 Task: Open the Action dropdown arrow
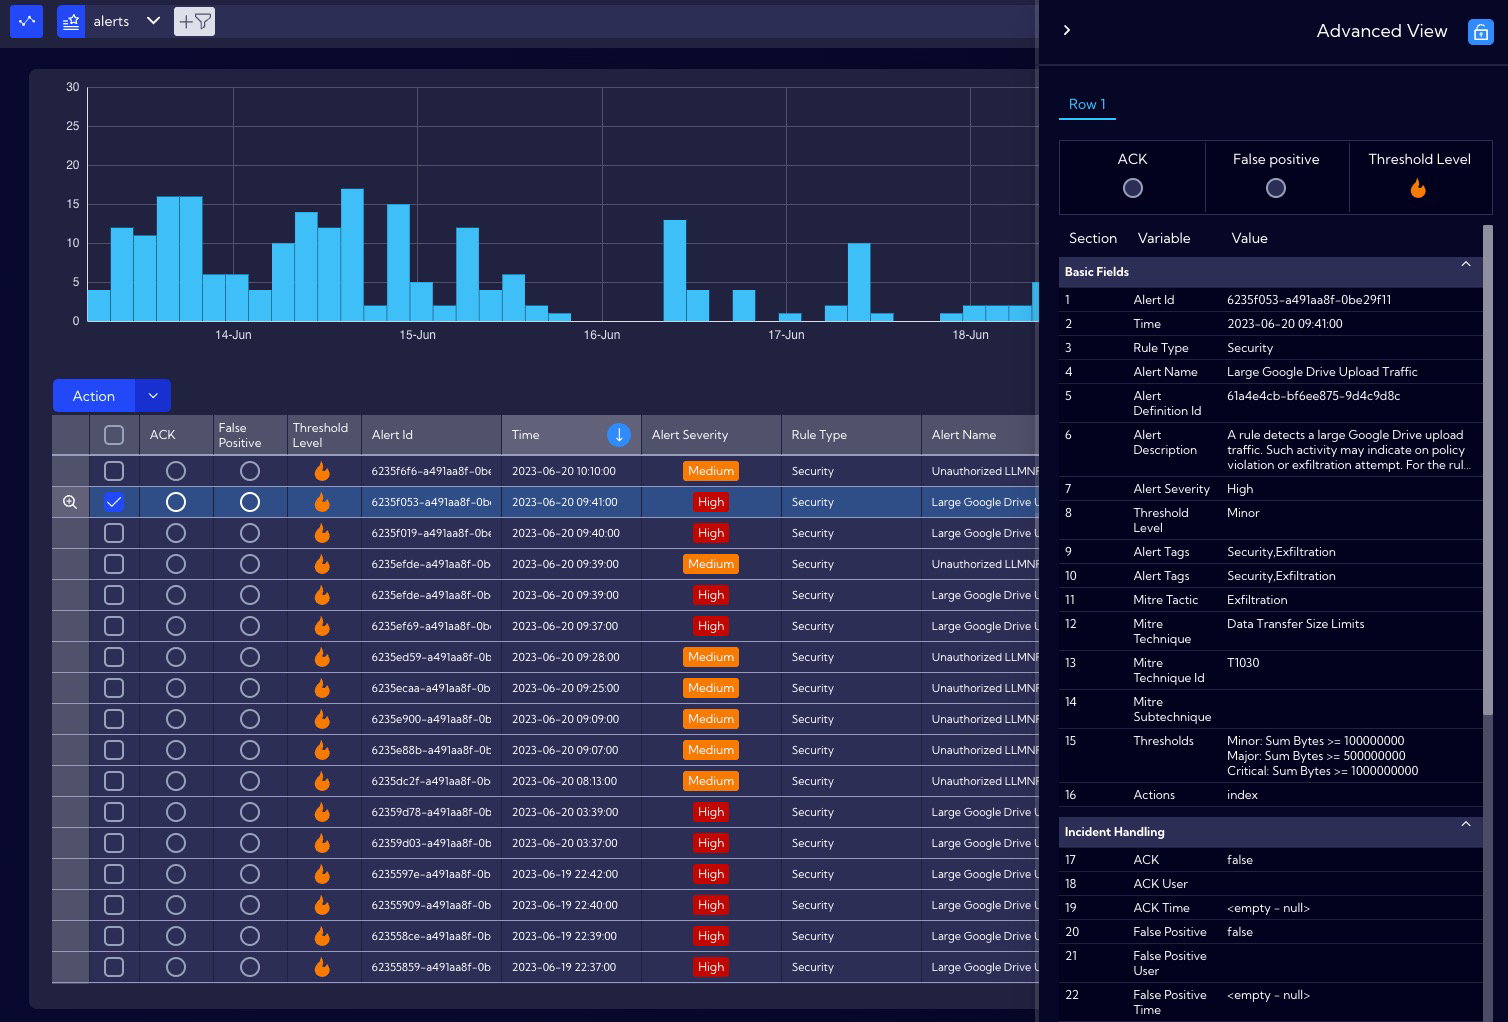[x=153, y=396]
